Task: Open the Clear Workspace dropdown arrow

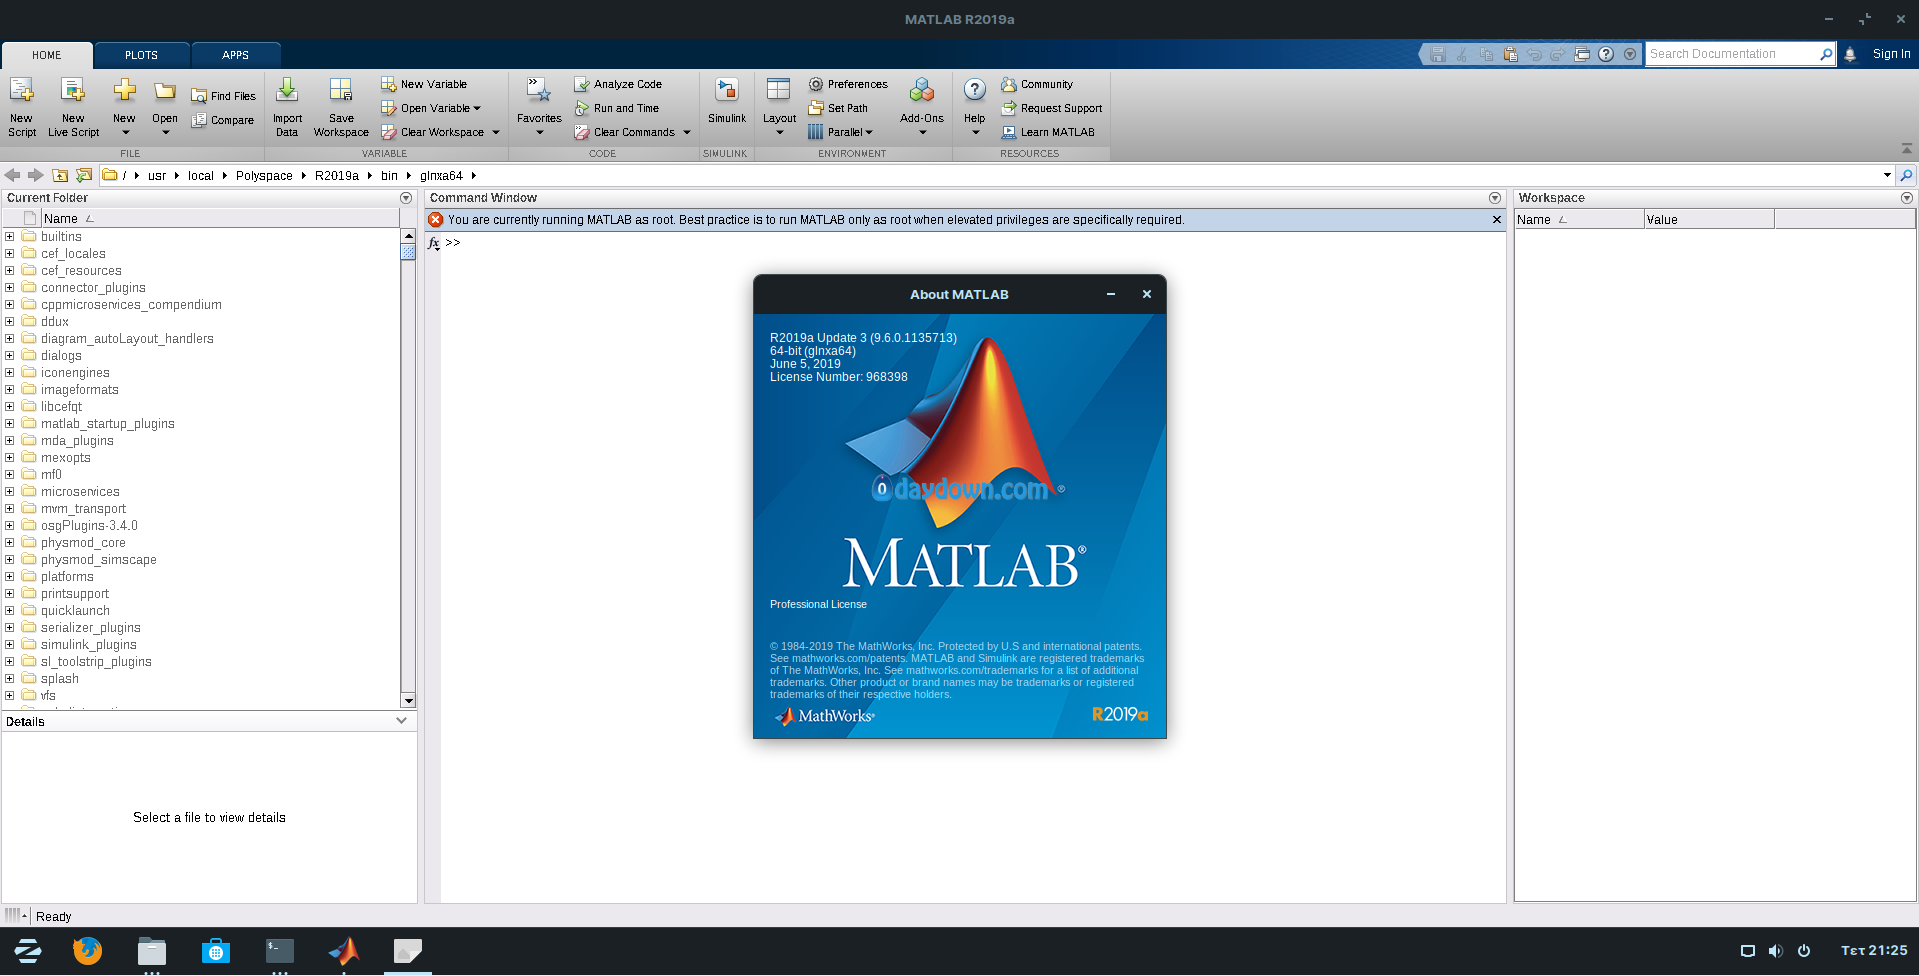Action: click(x=495, y=132)
